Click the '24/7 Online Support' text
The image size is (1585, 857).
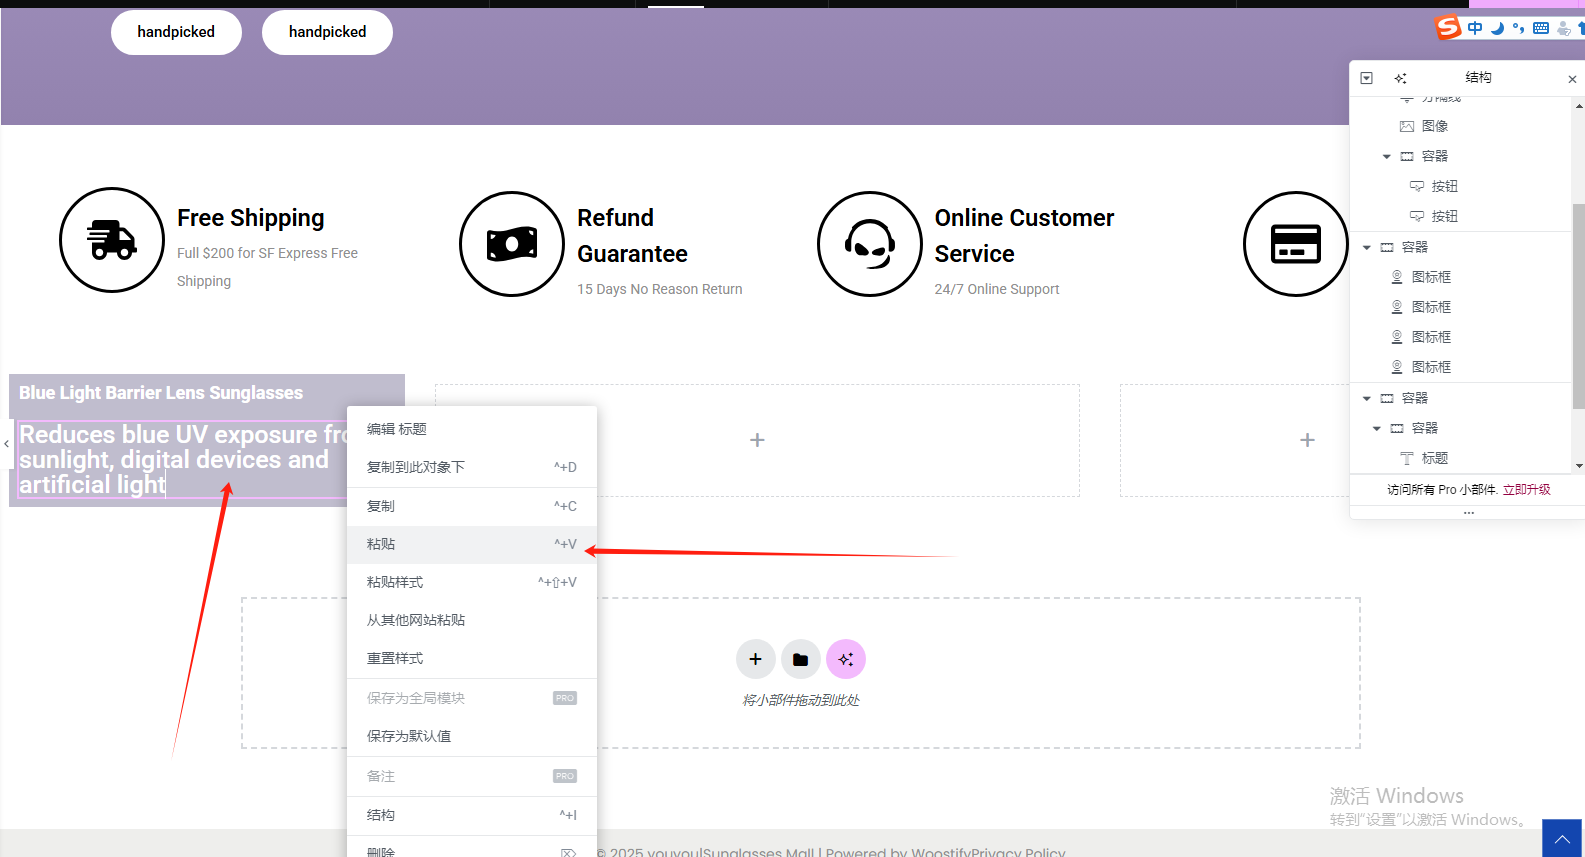click(x=997, y=289)
